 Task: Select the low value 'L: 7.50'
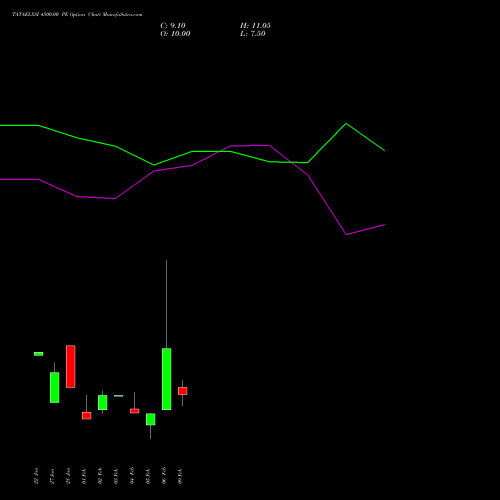[x=253, y=34]
